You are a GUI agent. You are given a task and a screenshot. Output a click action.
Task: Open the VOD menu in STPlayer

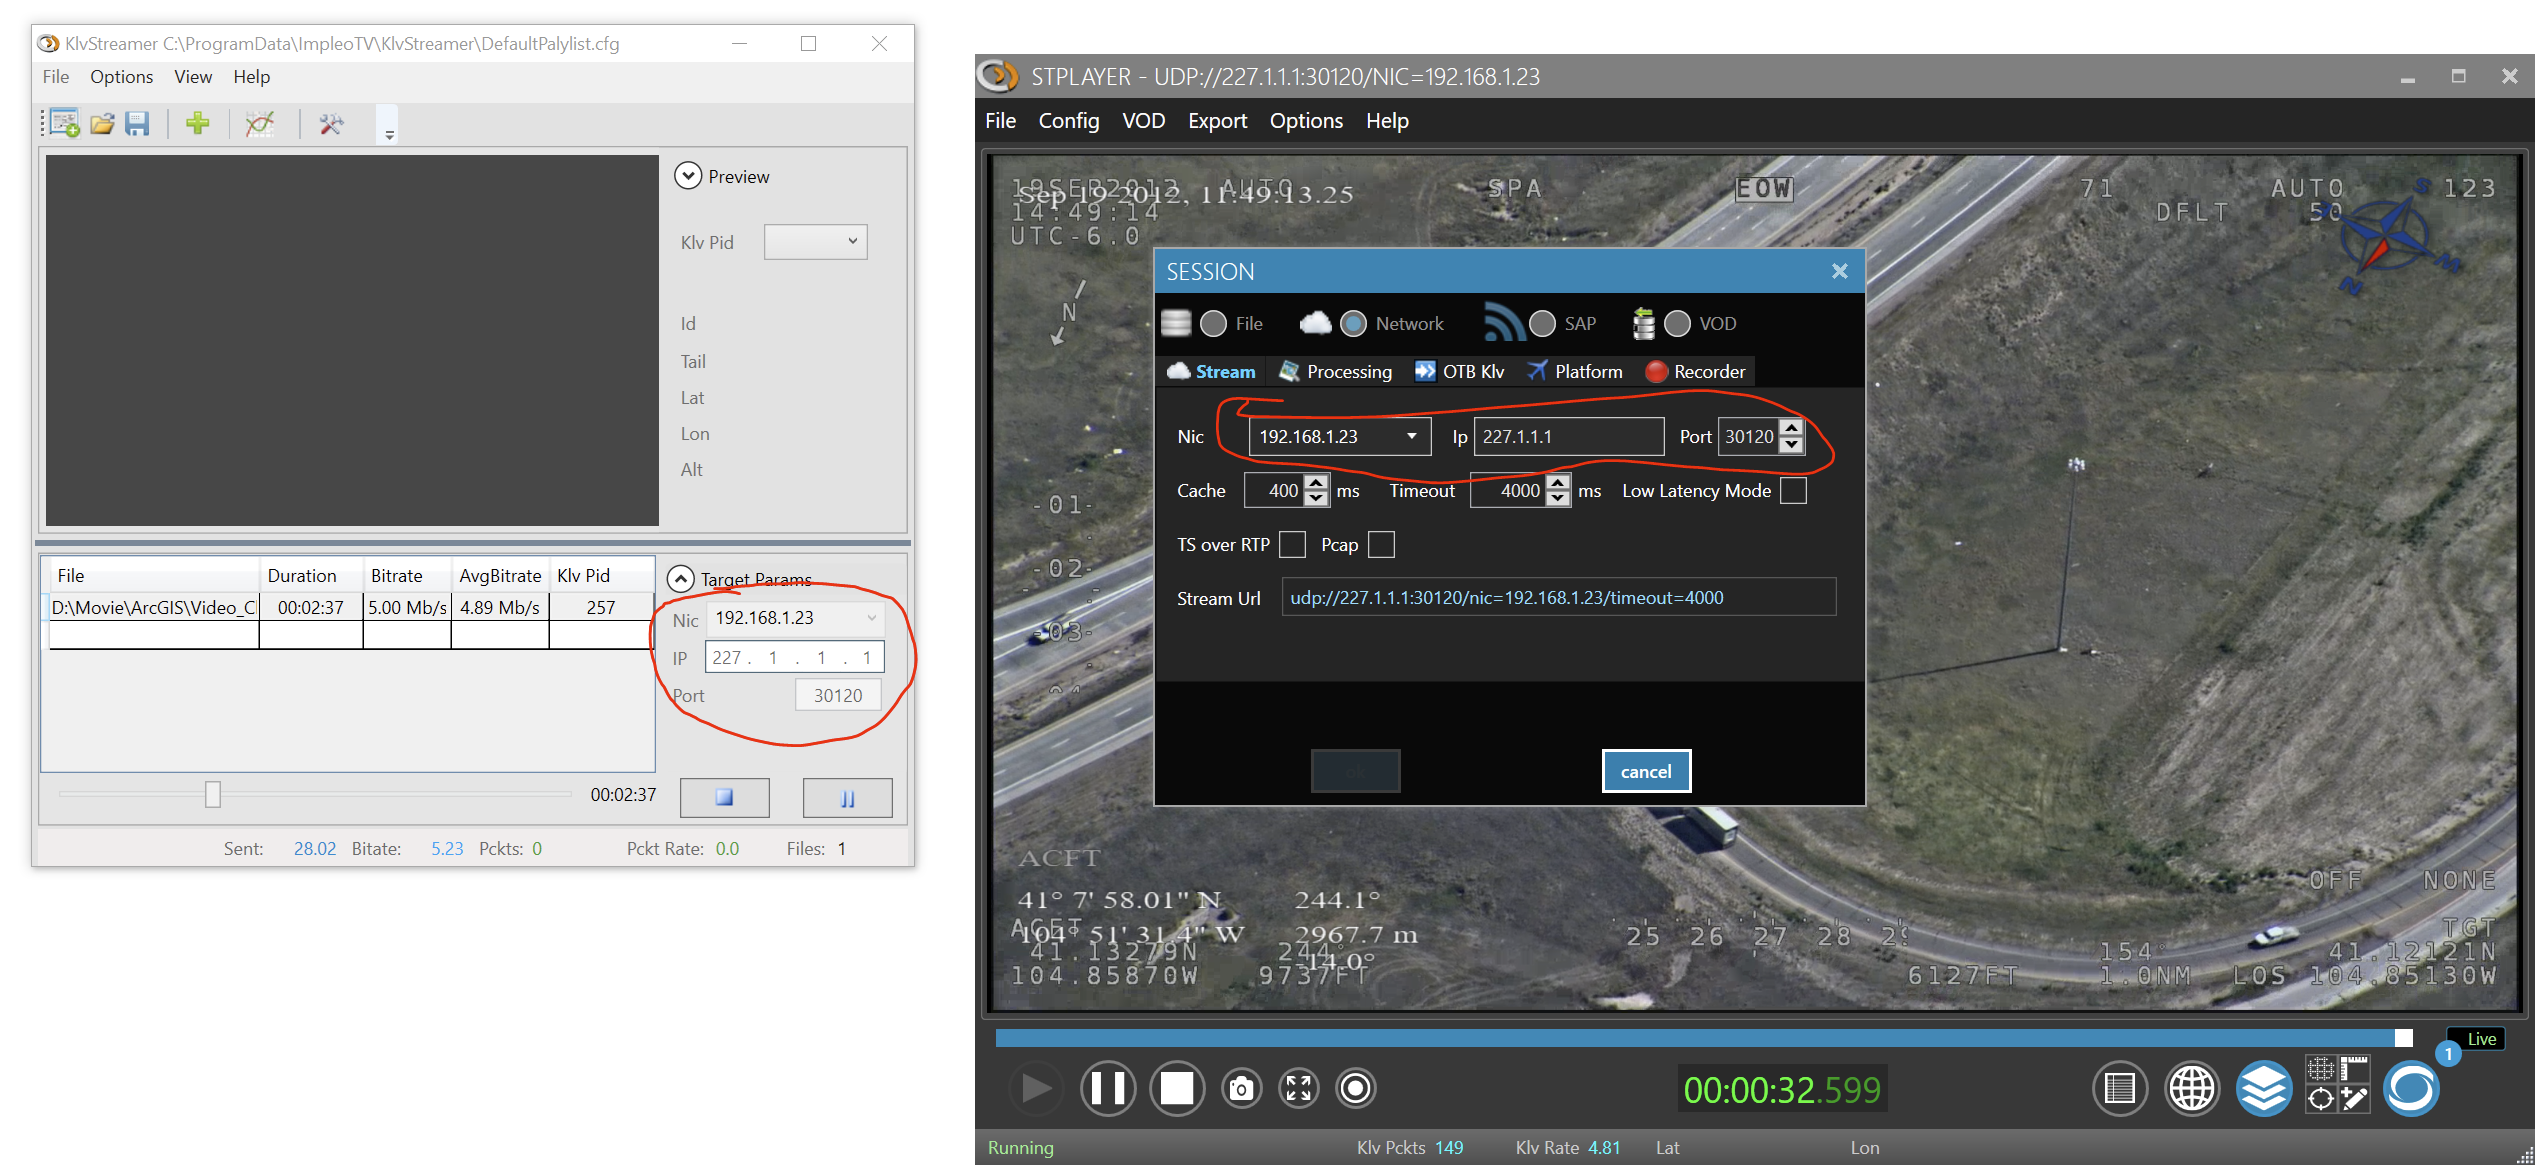(1143, 121)
